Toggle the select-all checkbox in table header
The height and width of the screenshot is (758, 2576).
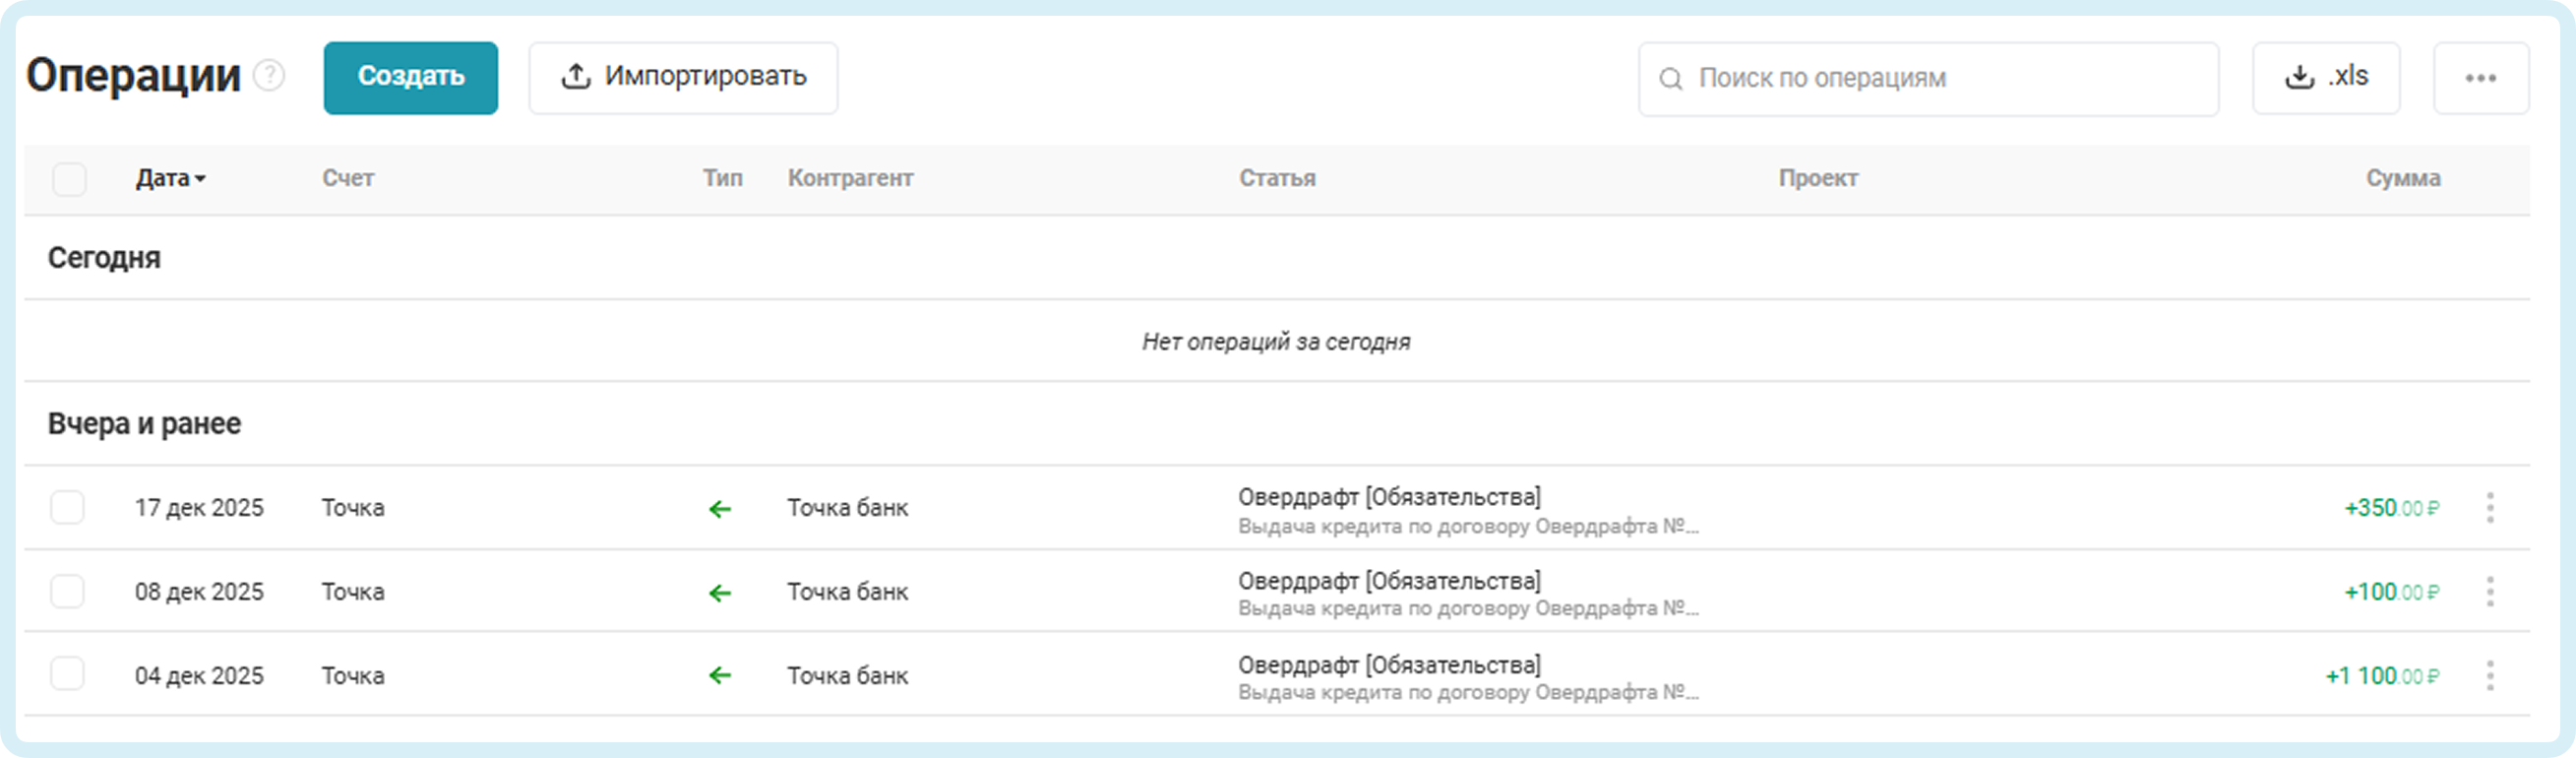coord(69,179)
